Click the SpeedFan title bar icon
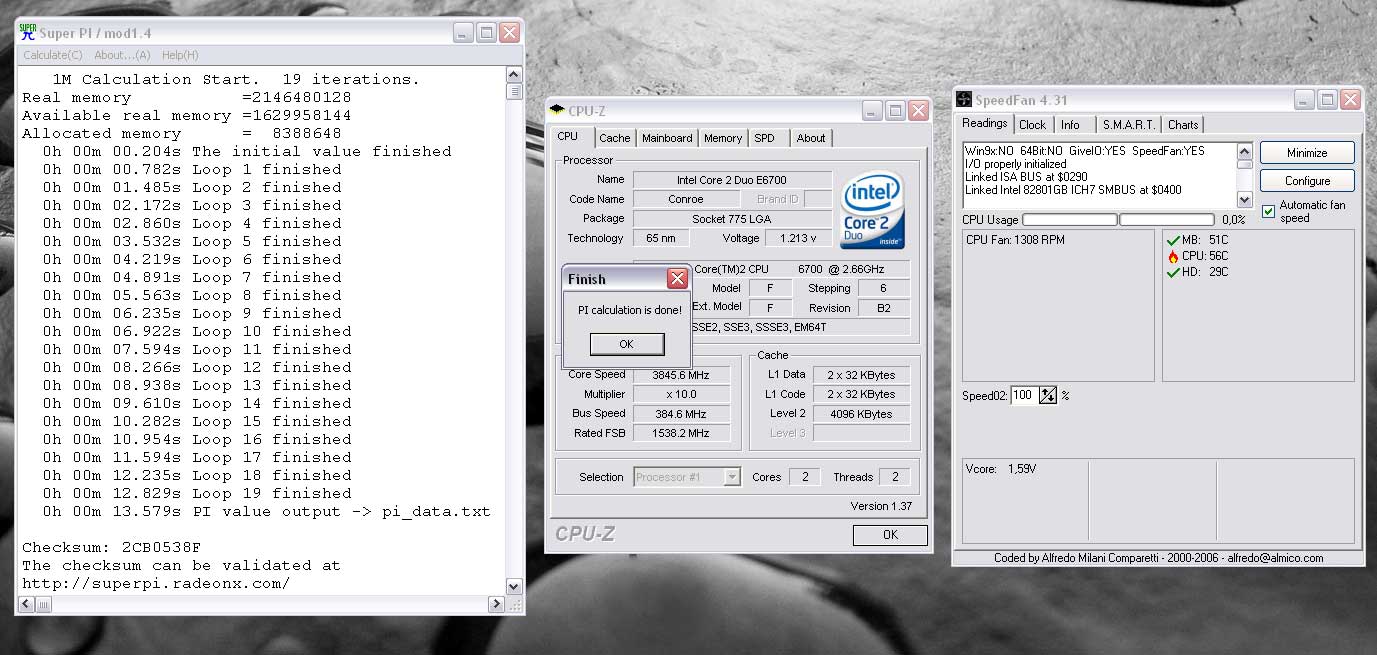The image size is (1377, 655). 964,100
